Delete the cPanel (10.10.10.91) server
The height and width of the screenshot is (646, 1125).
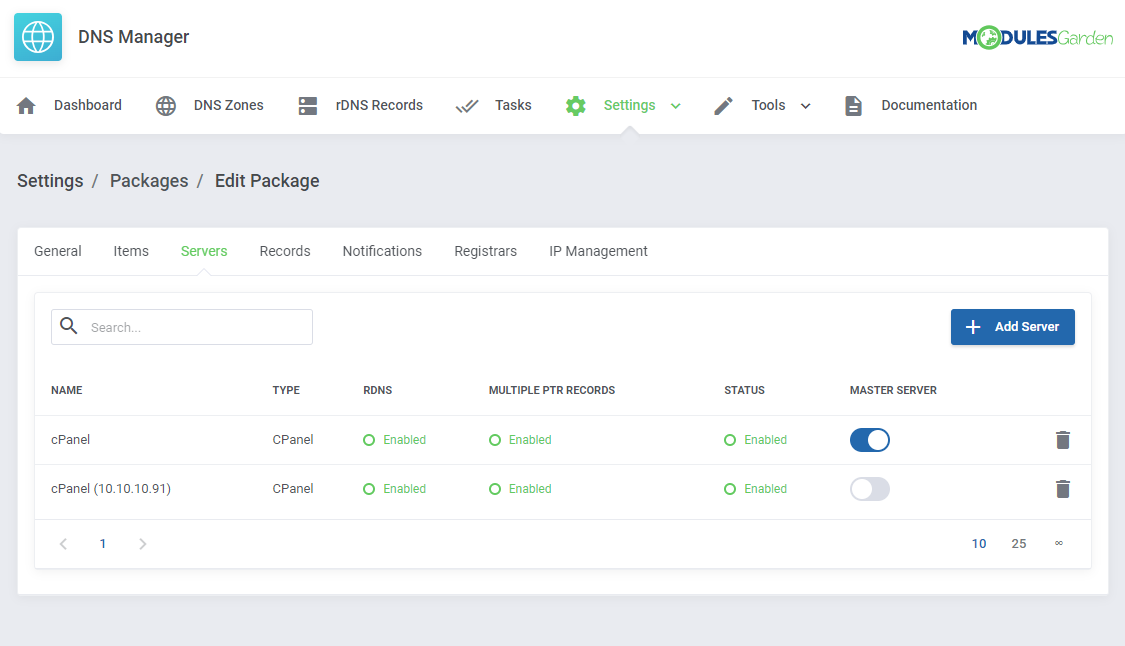pyautogui.click(x=1063, y=489)
